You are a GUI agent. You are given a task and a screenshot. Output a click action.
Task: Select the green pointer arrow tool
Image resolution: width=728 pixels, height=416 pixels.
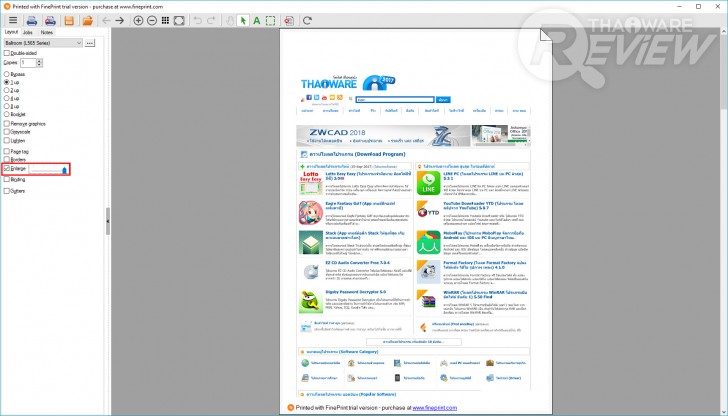pos(243,20)
